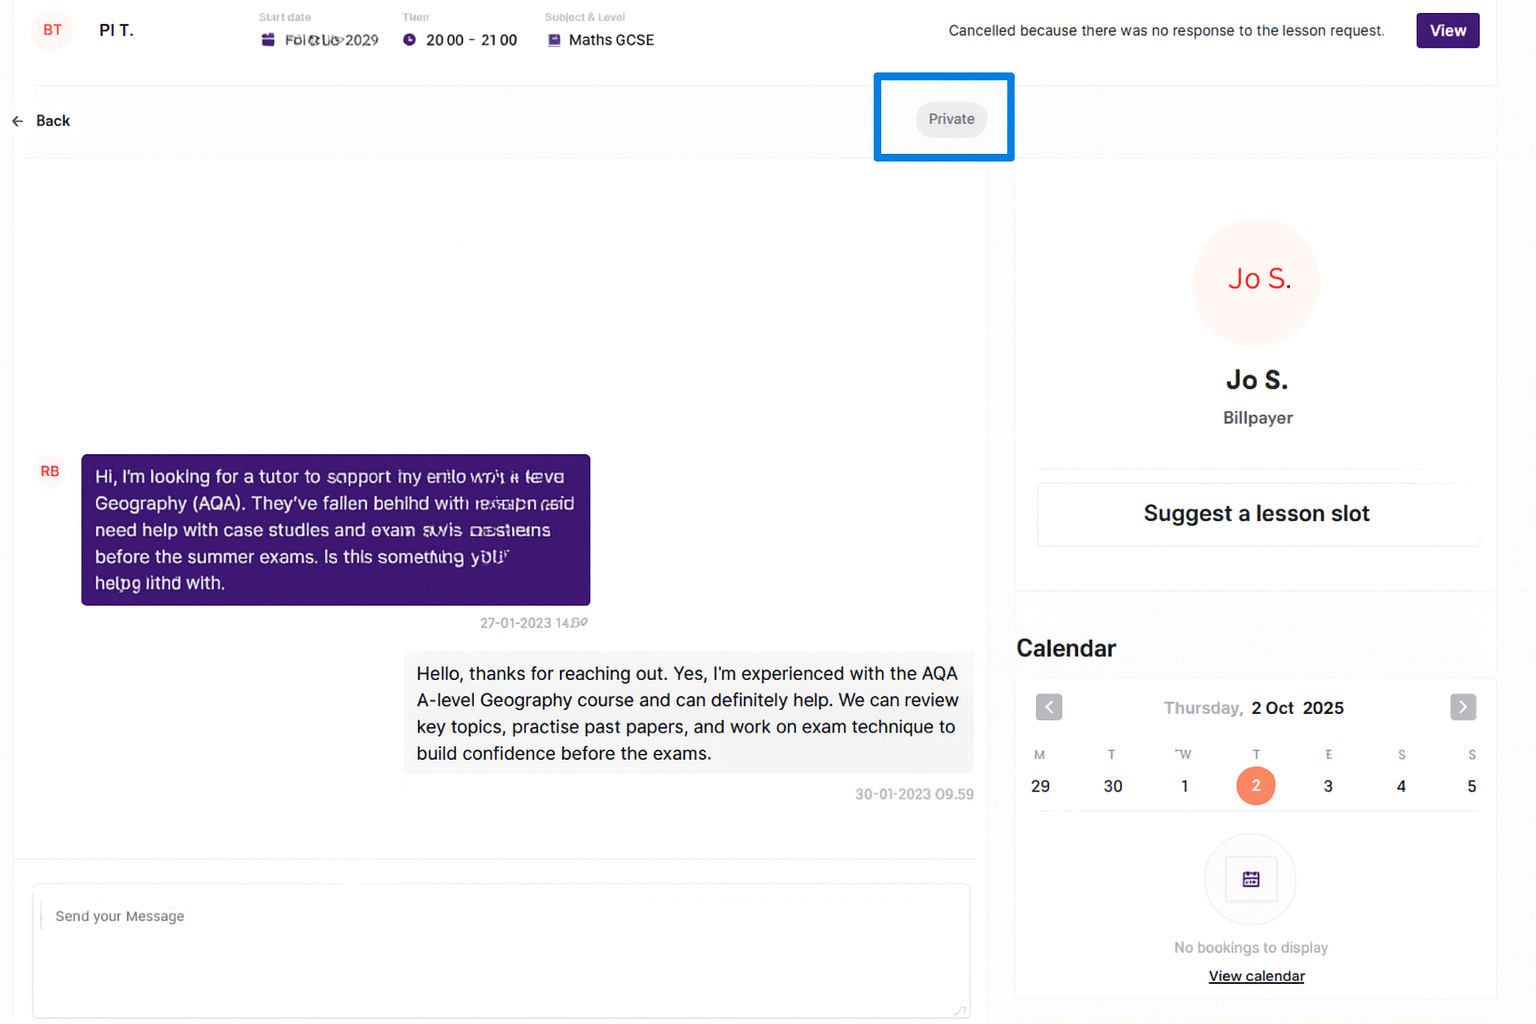This screenshot has height=1024, width=1536.
Task: Click the clock icon beside lesson time
Action: (409, 40)
